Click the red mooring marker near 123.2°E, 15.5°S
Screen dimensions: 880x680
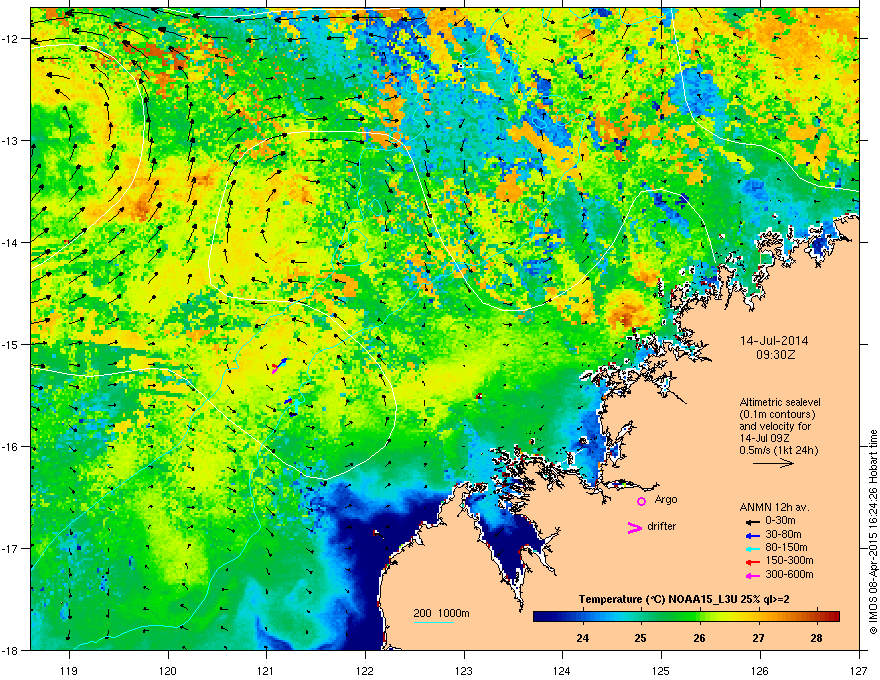[479, 396]
